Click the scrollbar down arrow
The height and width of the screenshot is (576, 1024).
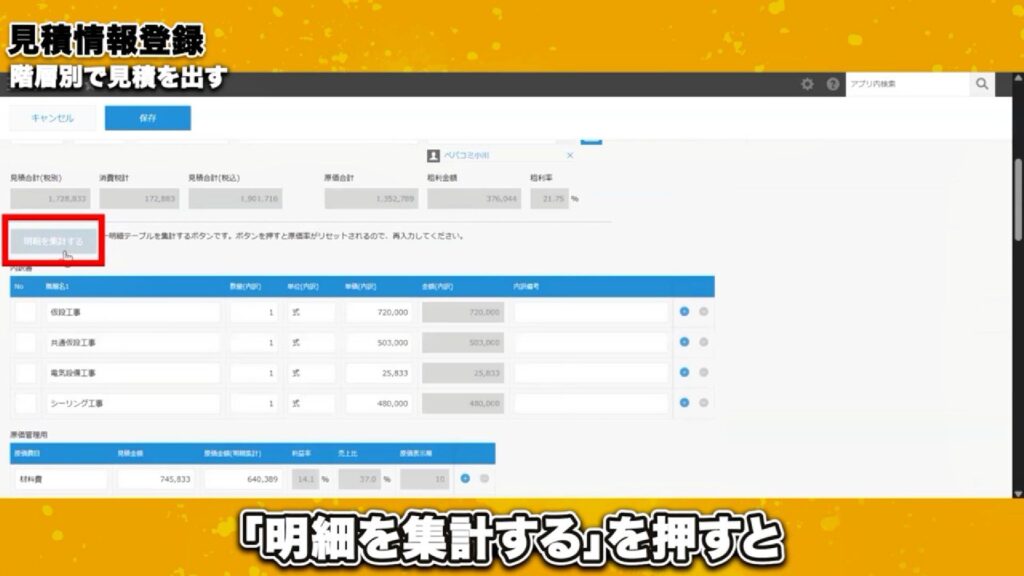click(1019, 493)
